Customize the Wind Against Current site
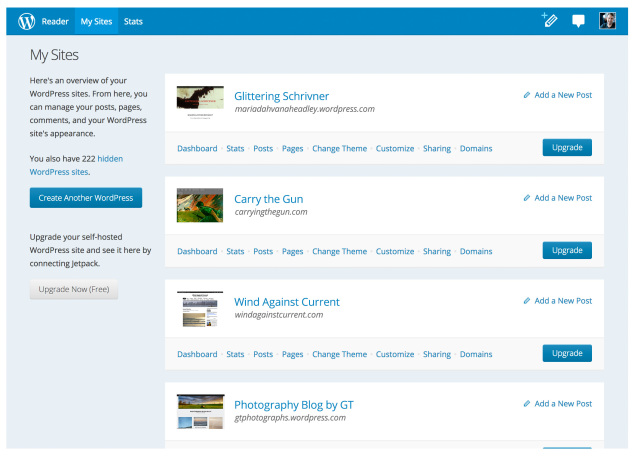The height and width of the screenshot is (457, 635). [x=395, y=354]
